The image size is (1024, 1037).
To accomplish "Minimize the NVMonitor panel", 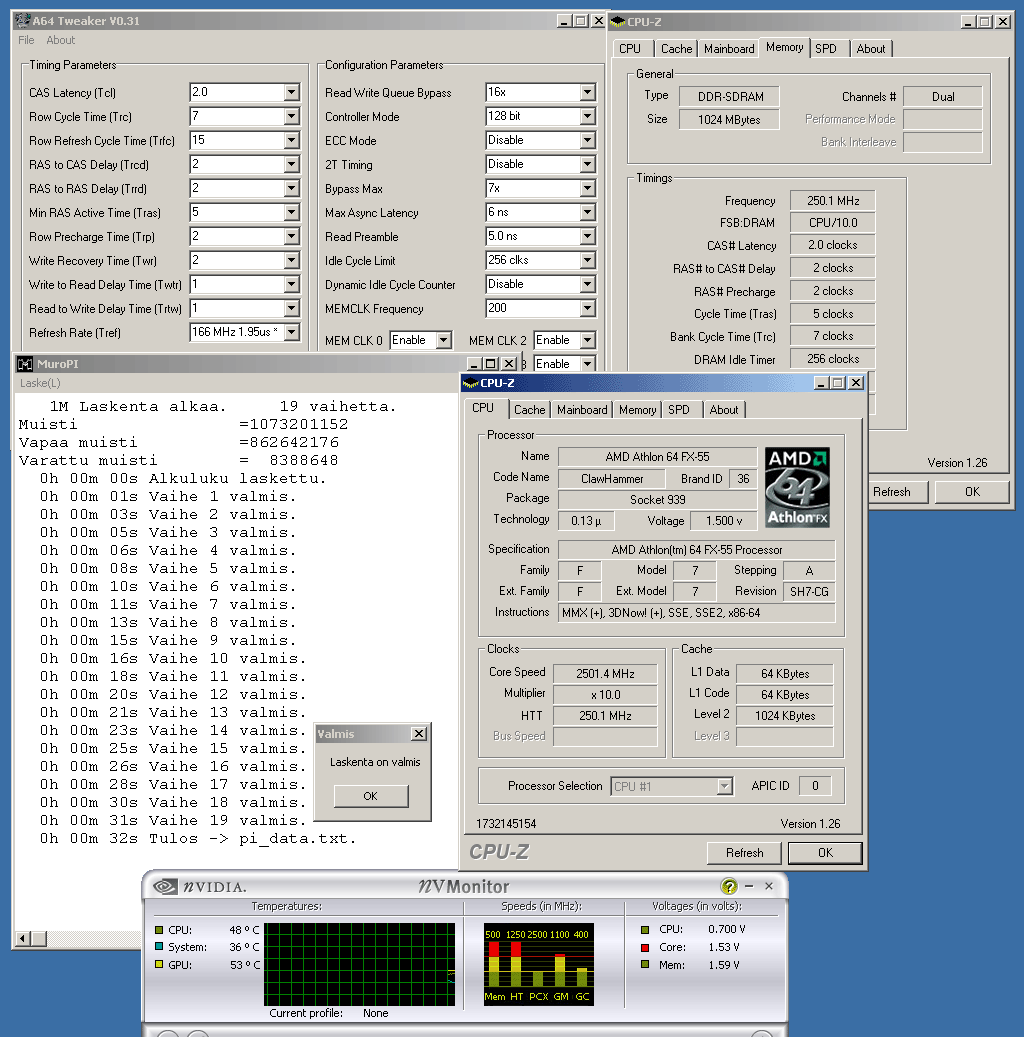I will coord(750,886).
